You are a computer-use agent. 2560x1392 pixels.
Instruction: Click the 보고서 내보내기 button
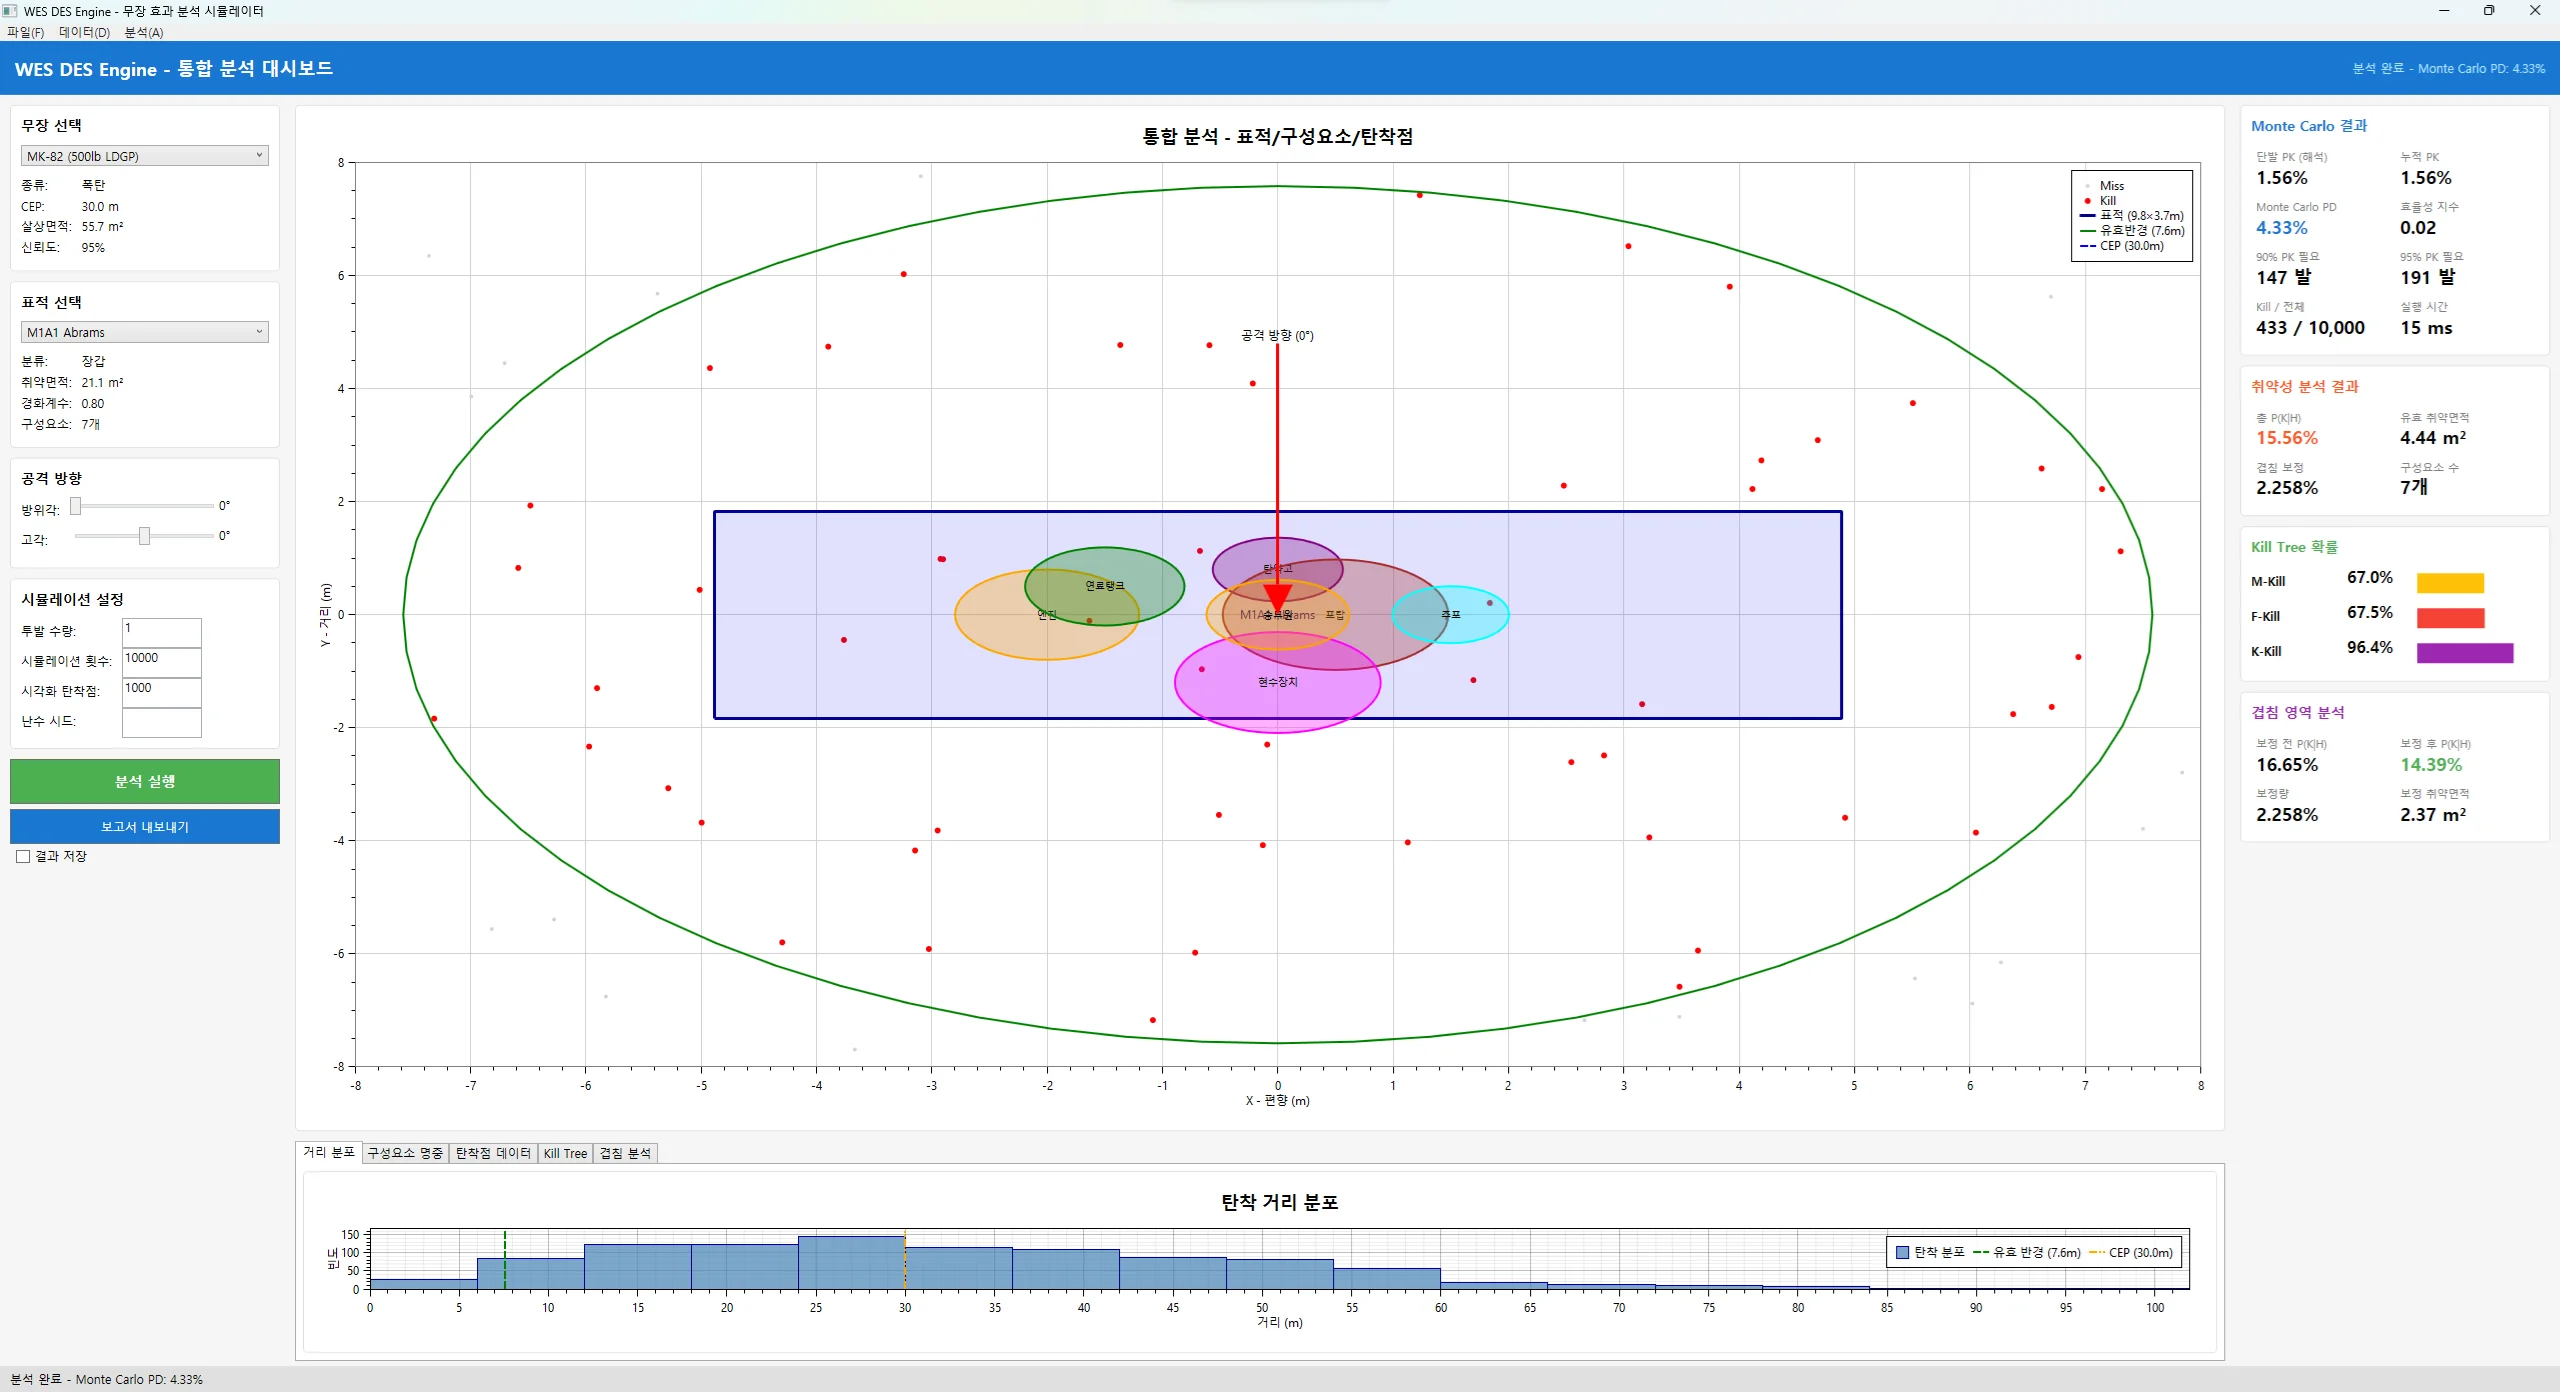(x=145, y=827)
